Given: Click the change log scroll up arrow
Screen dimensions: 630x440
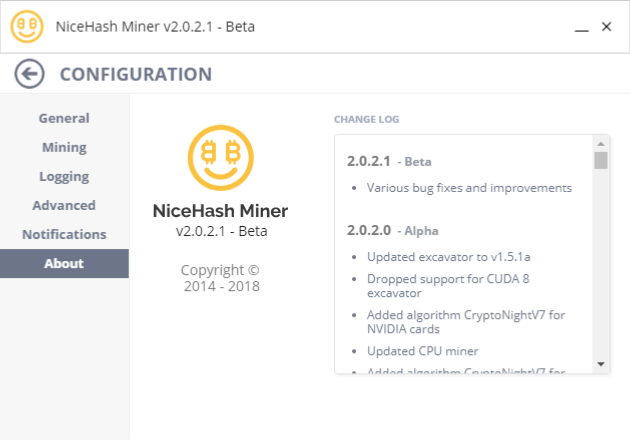Looking at the screenshot, I should click(601, 143).
